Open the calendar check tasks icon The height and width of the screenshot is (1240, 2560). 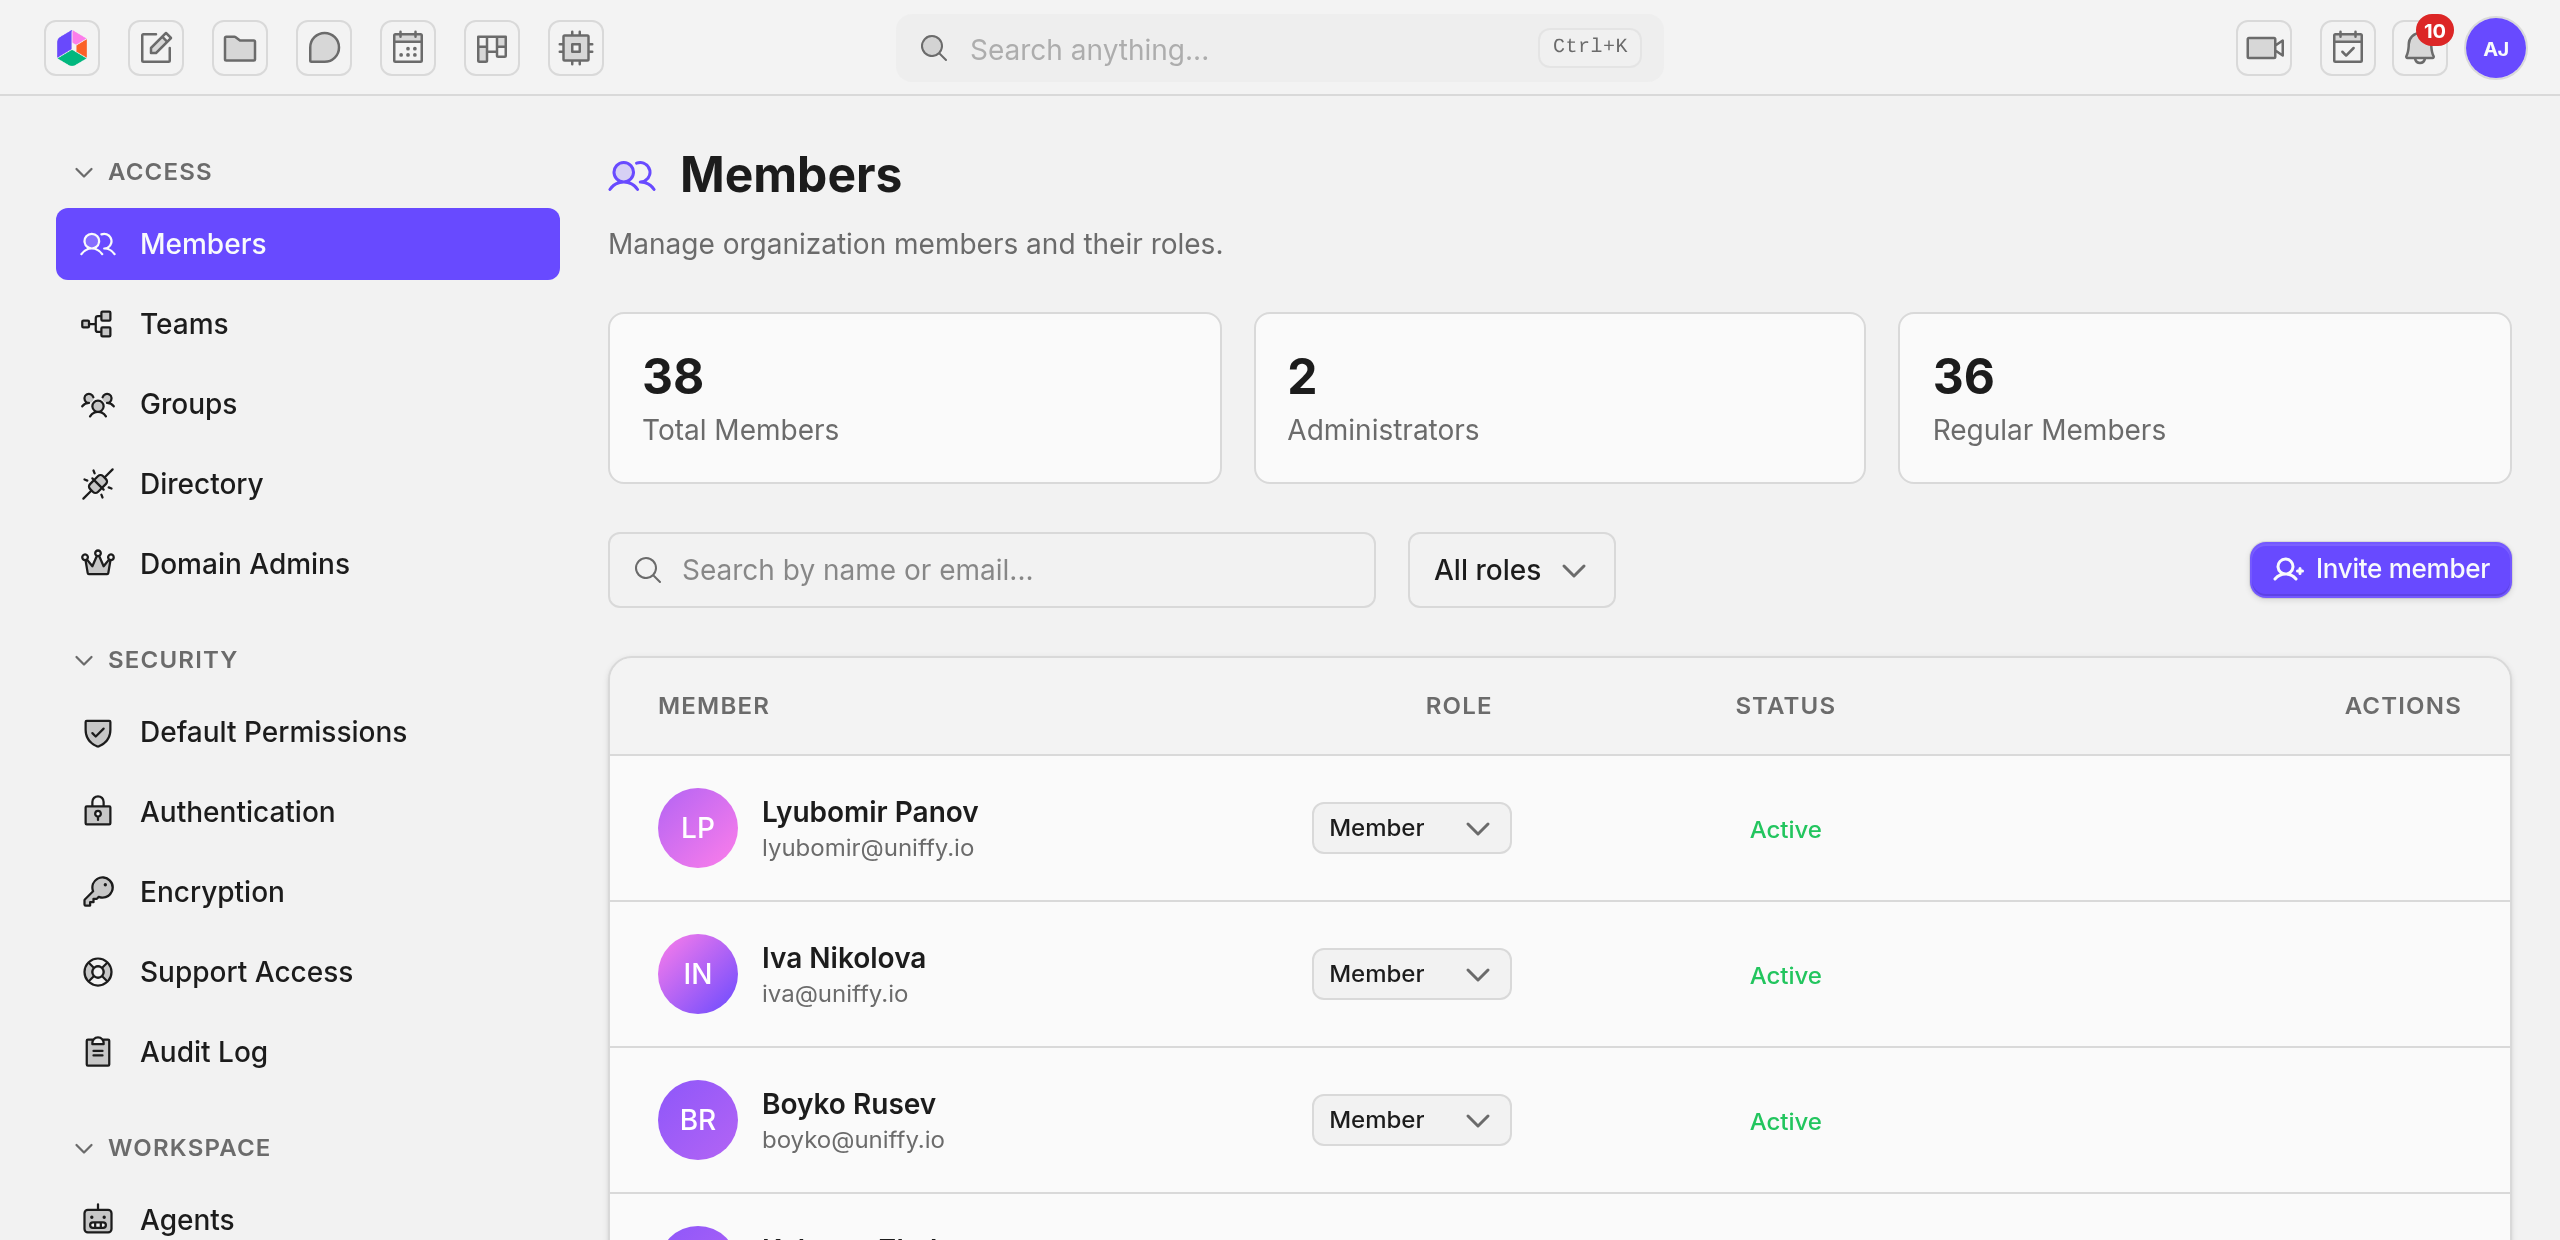point(2348,48)
